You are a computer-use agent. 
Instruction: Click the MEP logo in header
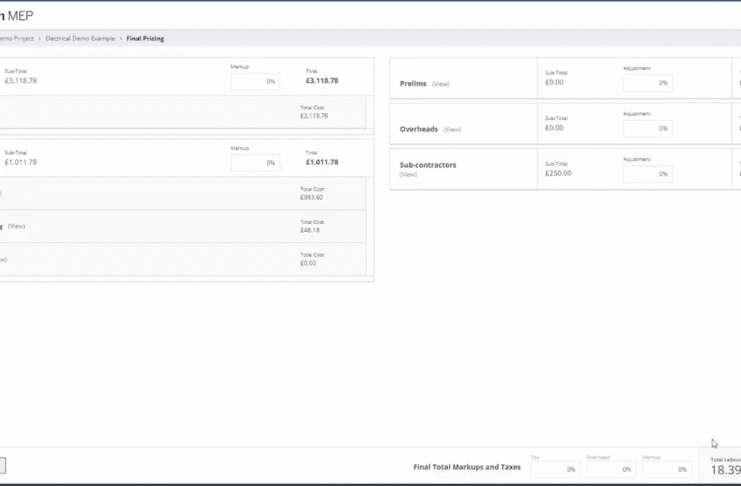pyautogui.click(x=20, y=15)
